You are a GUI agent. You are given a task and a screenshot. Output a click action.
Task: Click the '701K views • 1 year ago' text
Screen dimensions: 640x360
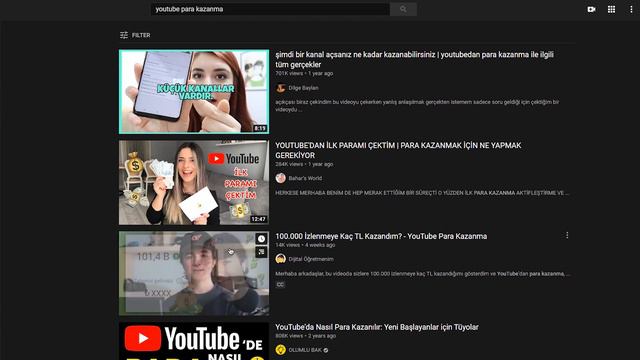[304, 73]
